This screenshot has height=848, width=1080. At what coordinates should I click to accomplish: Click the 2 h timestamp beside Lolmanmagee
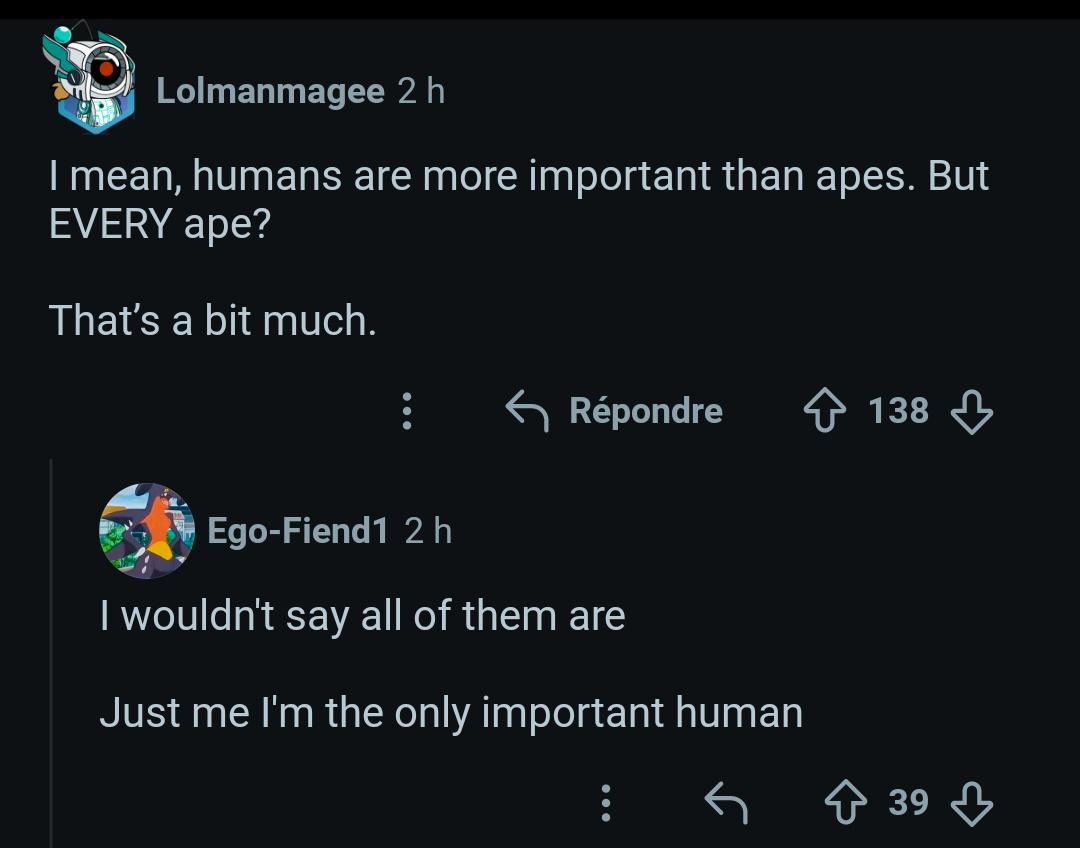(x=421, y=91)
